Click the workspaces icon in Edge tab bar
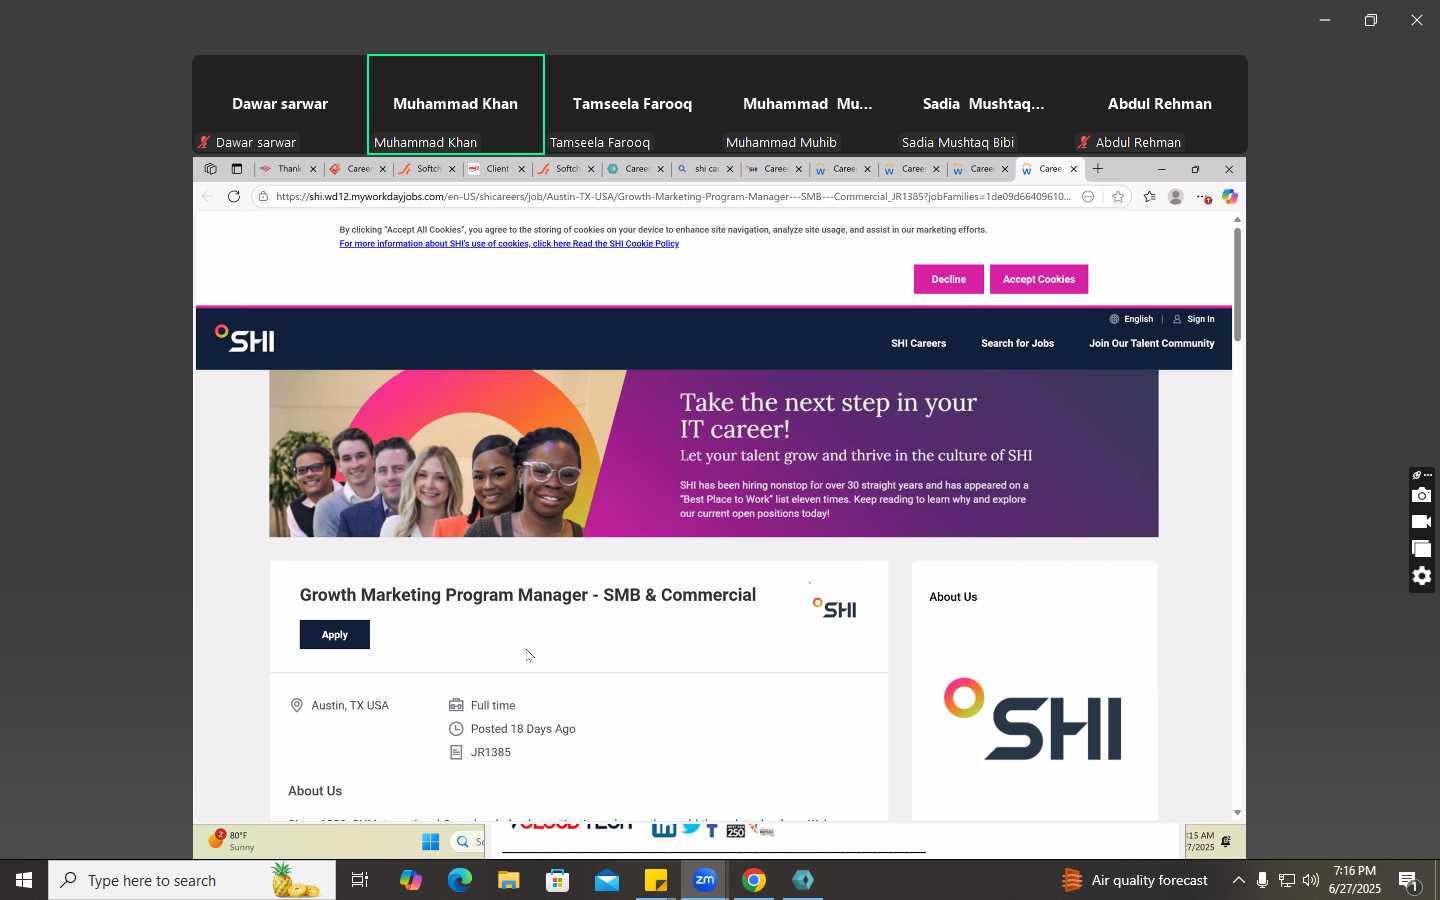Viewport: 1440px width, 900px height. pyautogui.click(x=210, y=169)
